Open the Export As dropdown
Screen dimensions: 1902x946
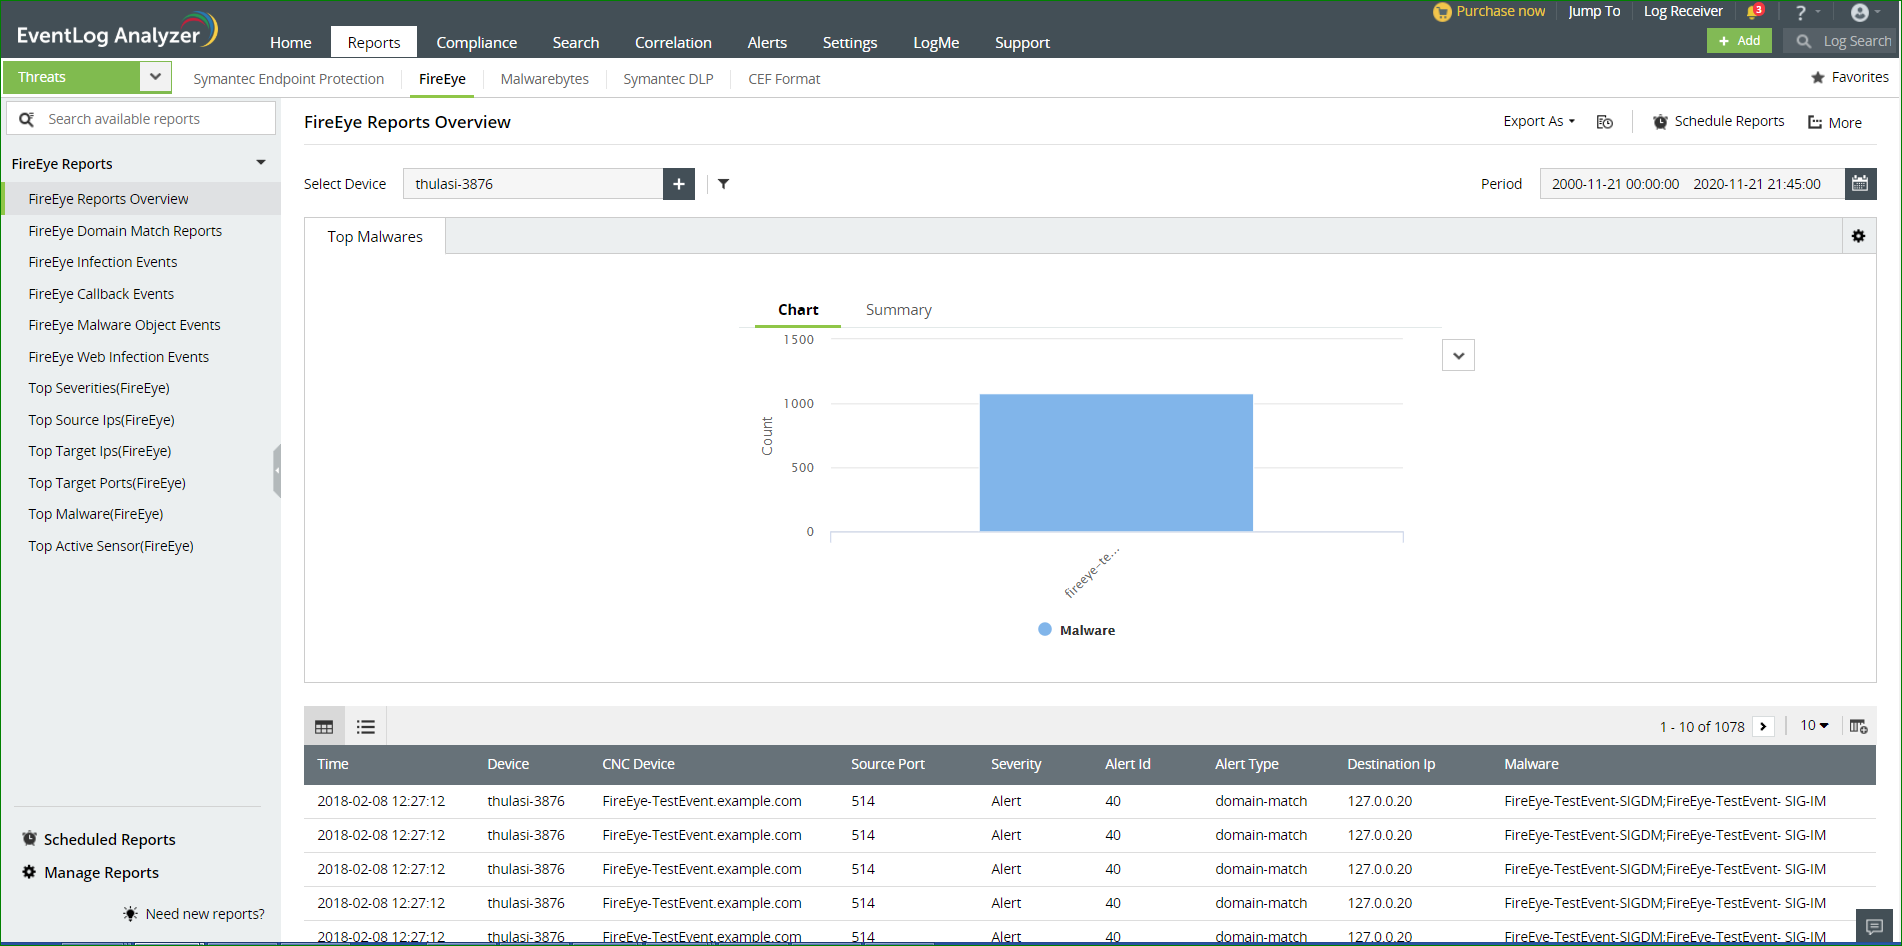pos(1539,121)
